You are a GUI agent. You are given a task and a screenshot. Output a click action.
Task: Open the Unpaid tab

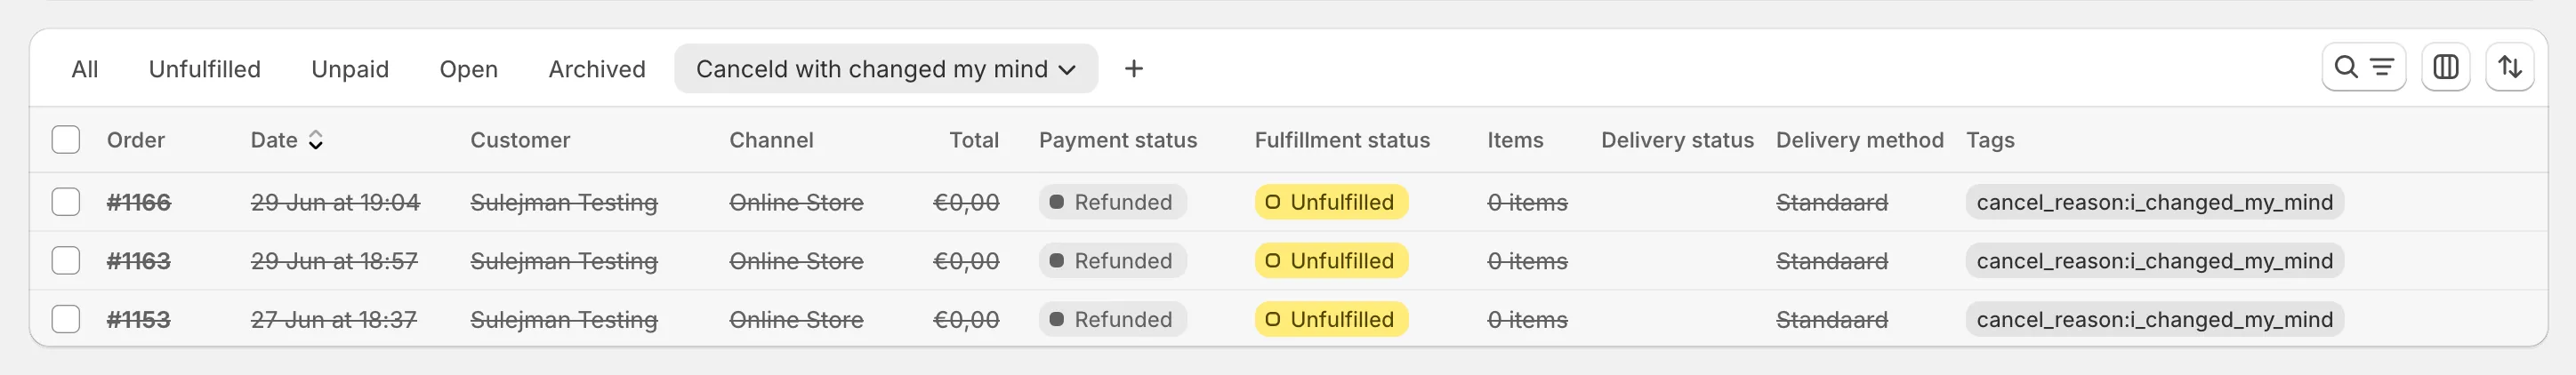click(350, 69)
